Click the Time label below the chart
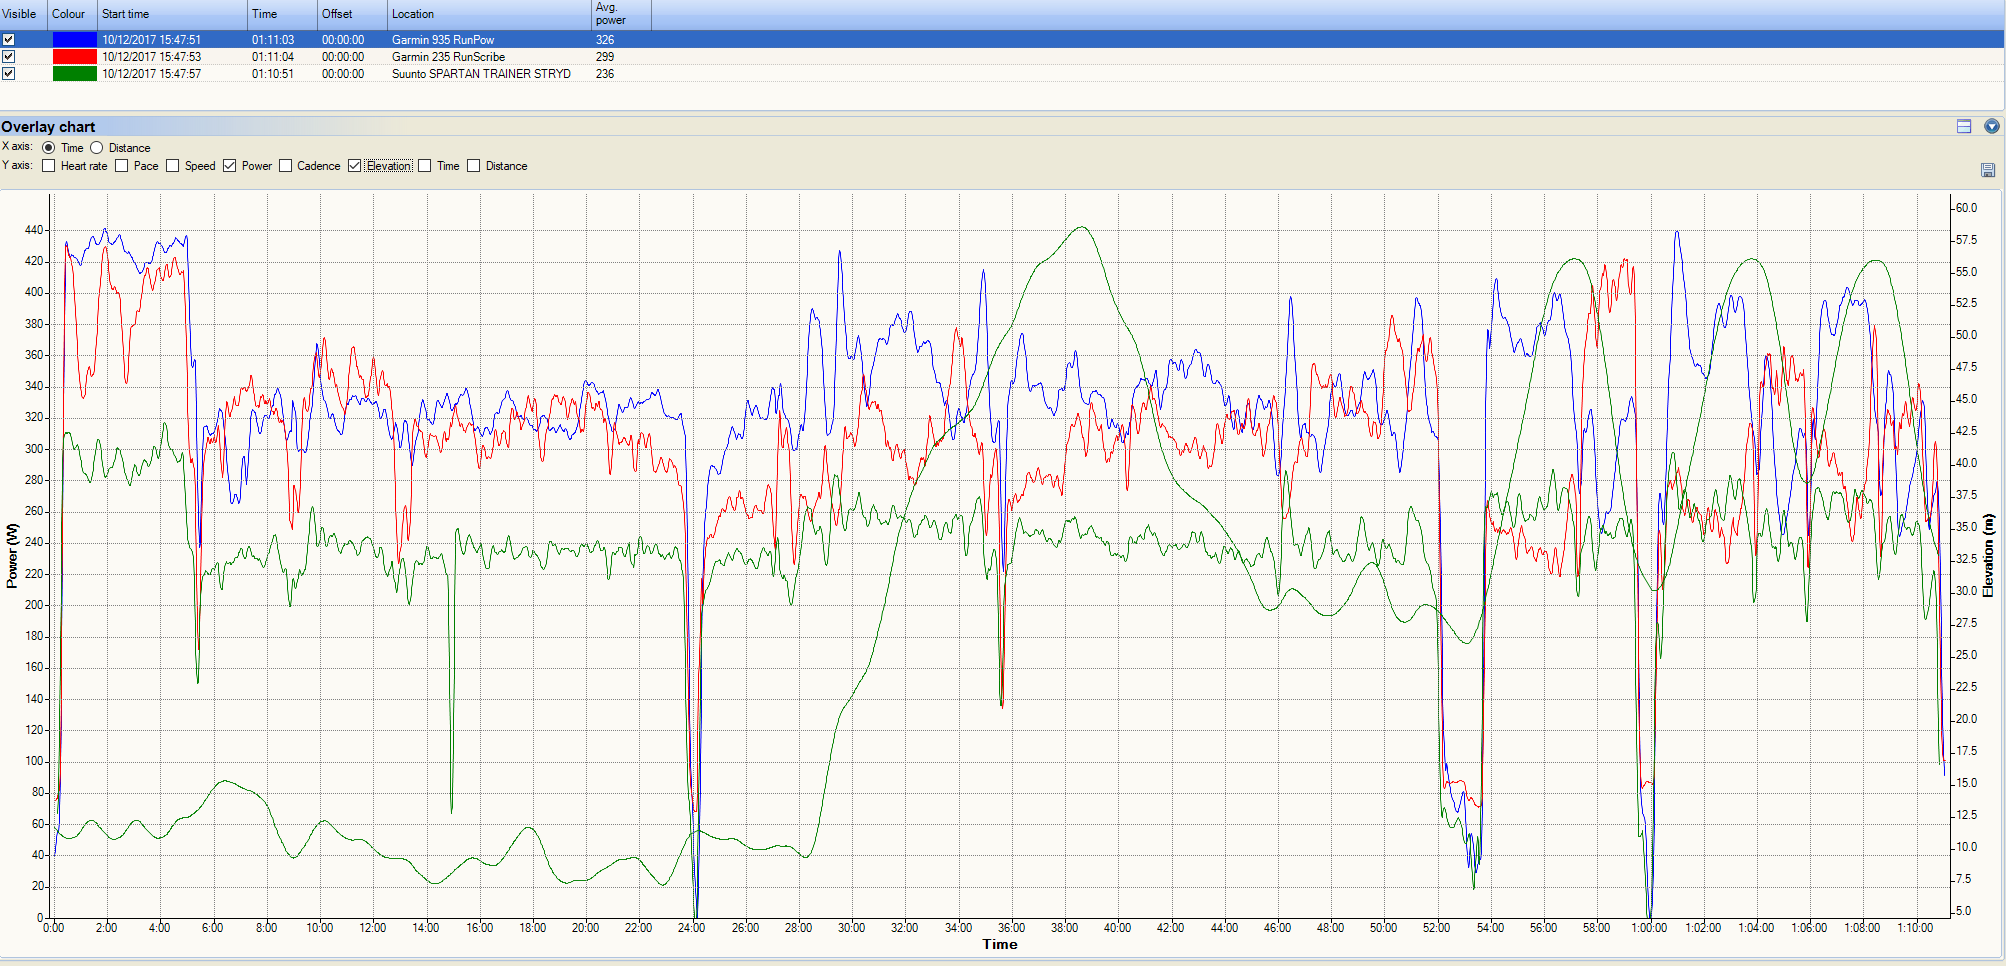 tap(1000, 944)
